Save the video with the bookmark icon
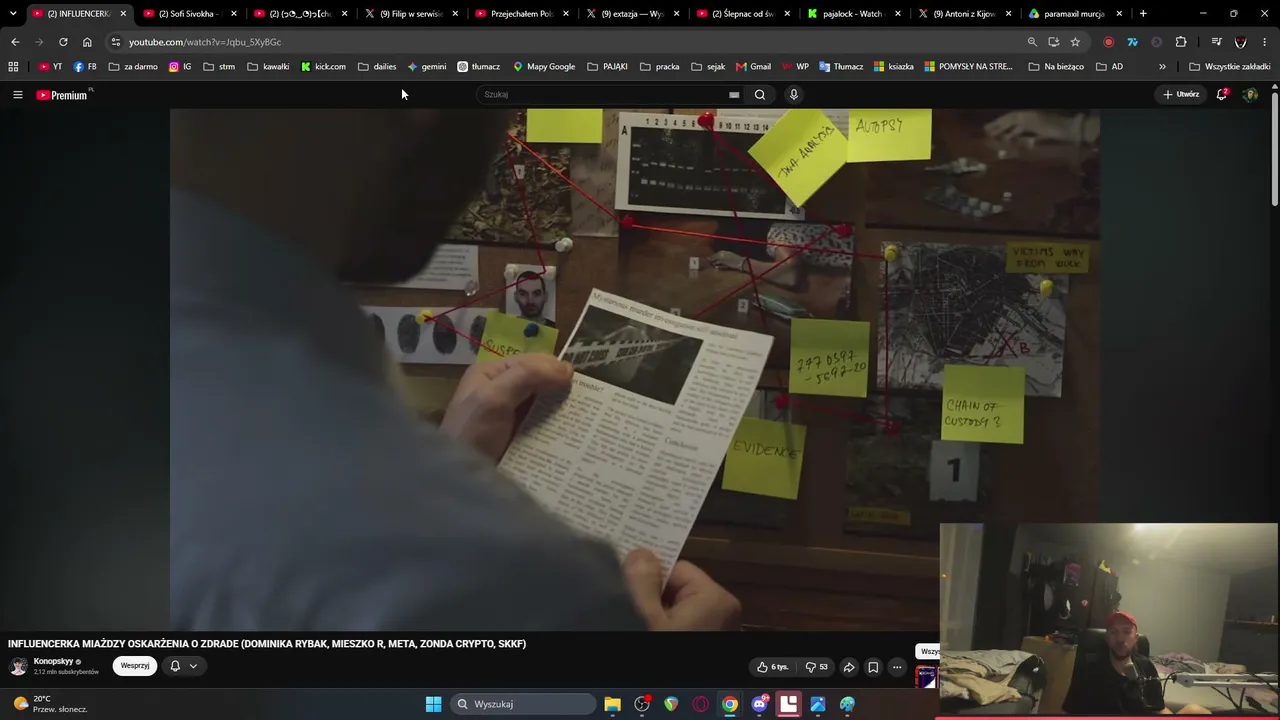Viewport: 1280px width, 720px height. (873, 667)
